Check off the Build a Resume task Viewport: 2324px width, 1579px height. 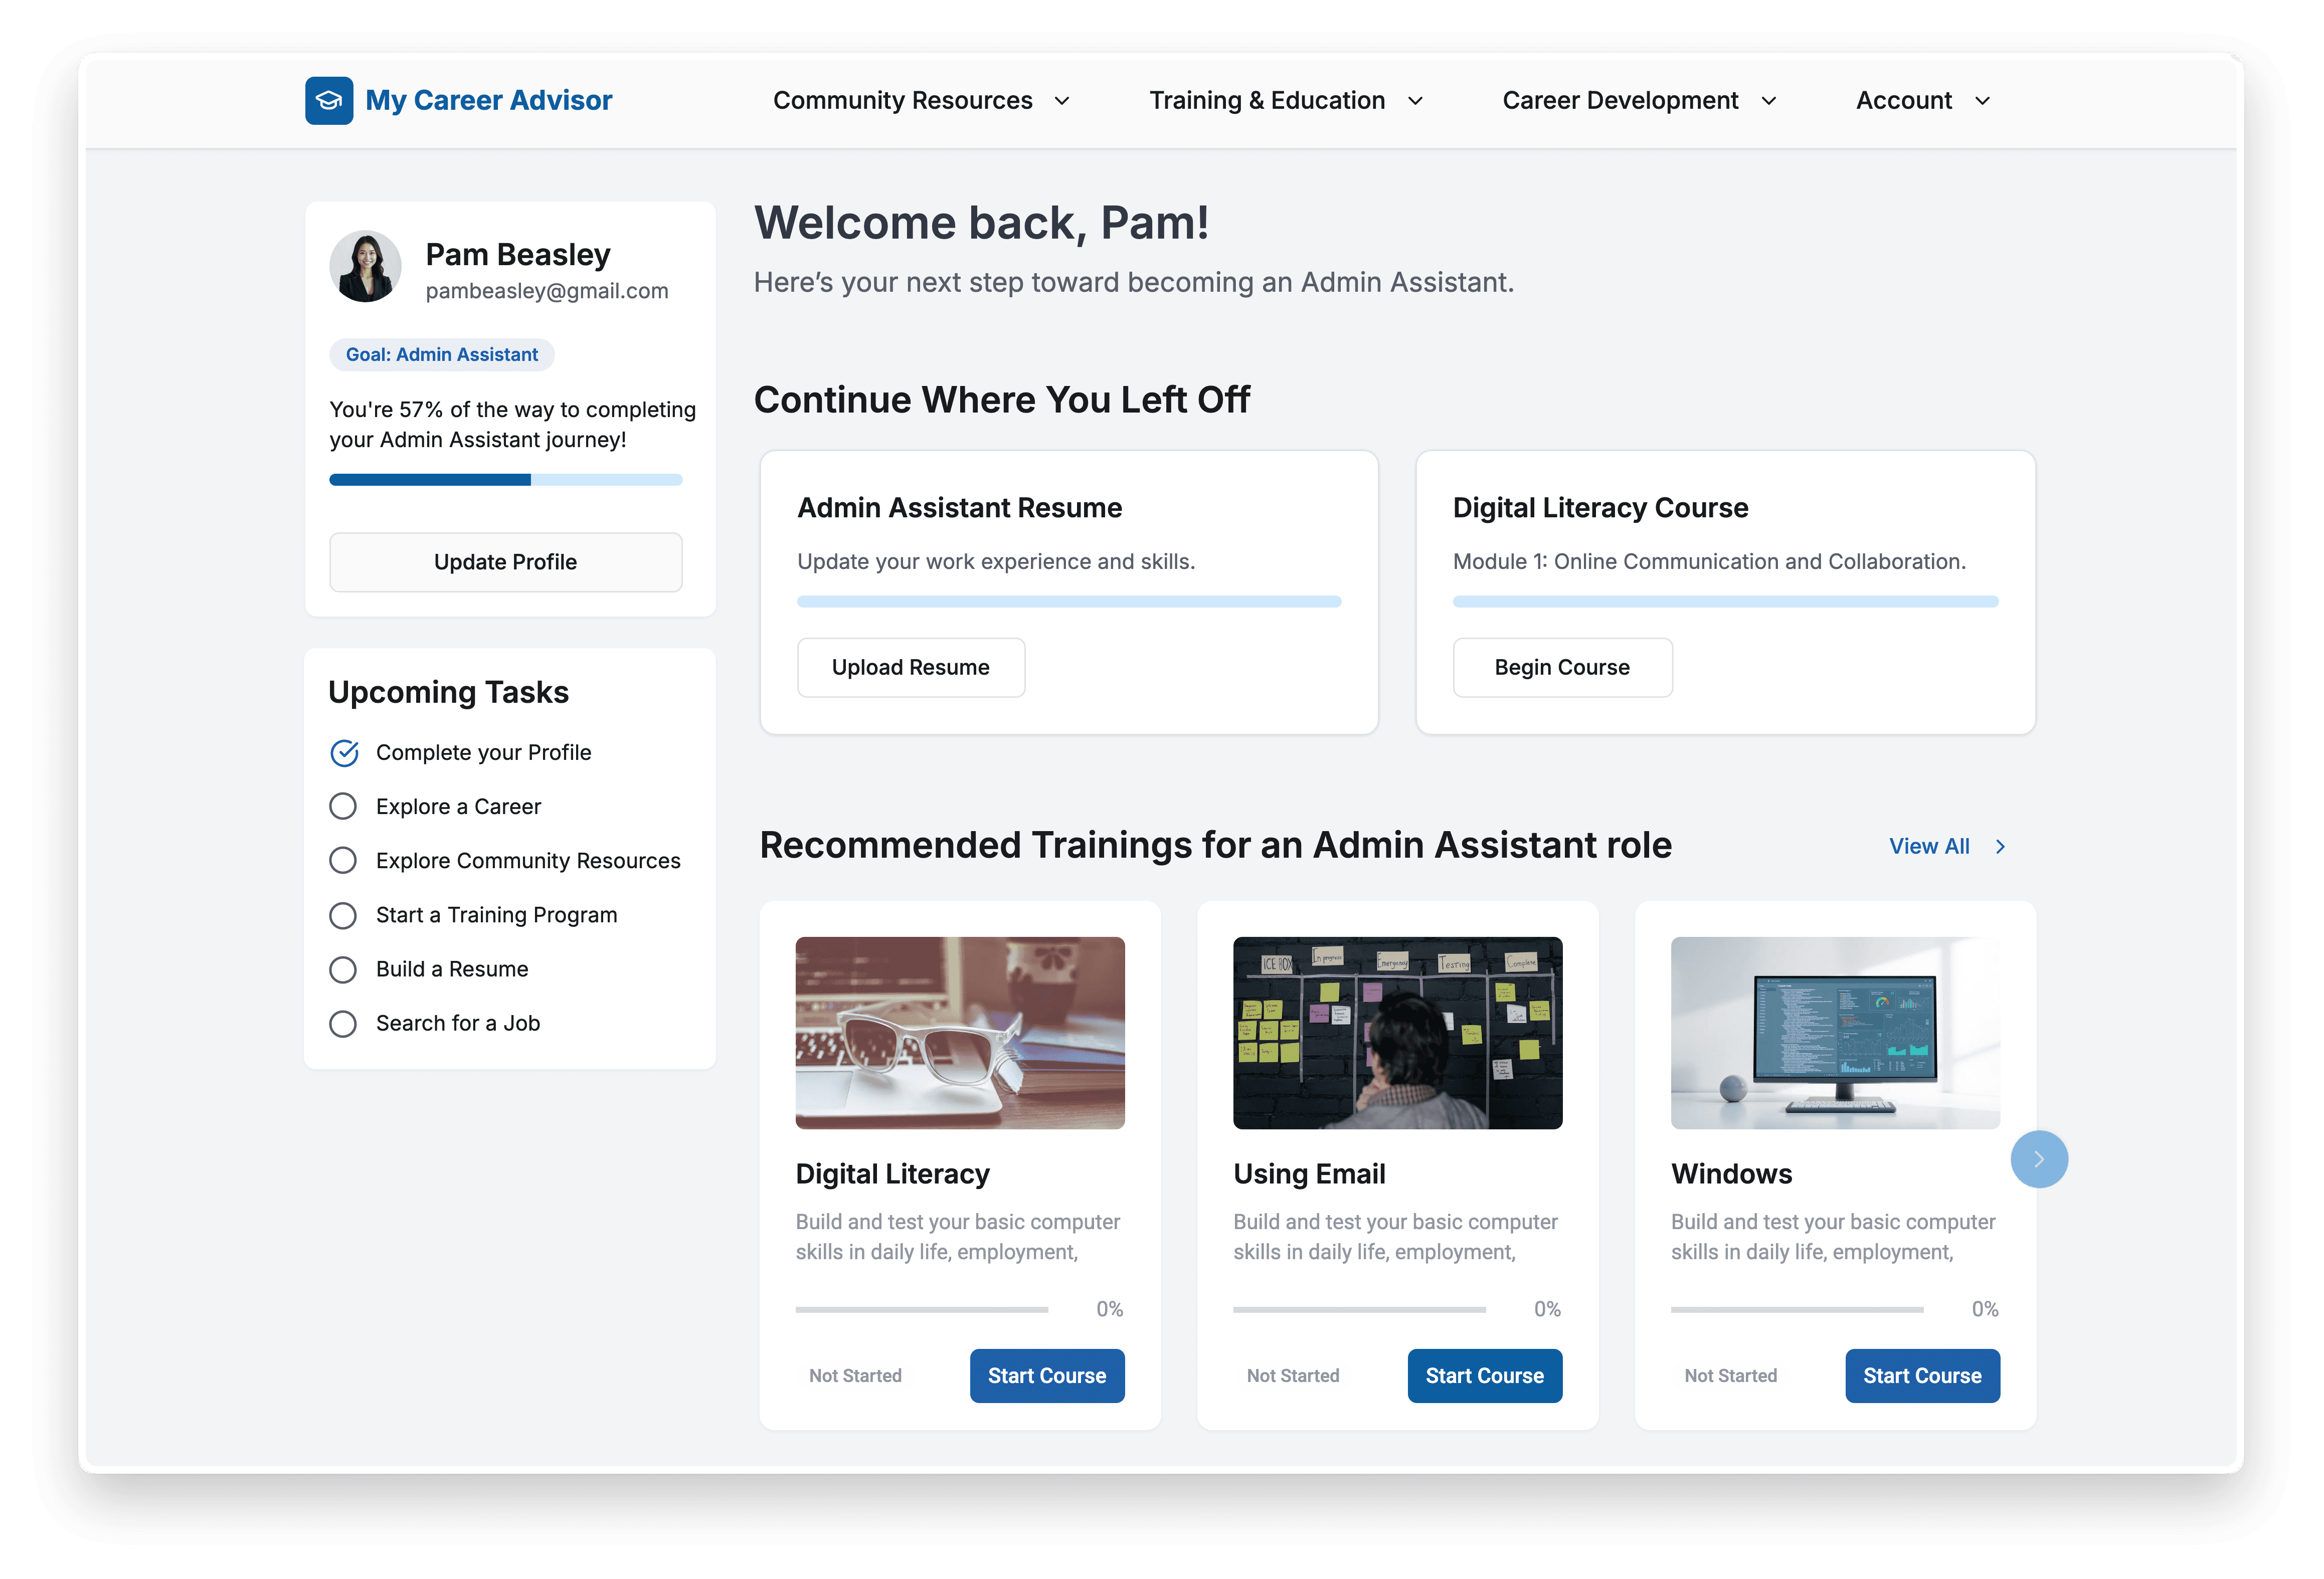[343, 970]
